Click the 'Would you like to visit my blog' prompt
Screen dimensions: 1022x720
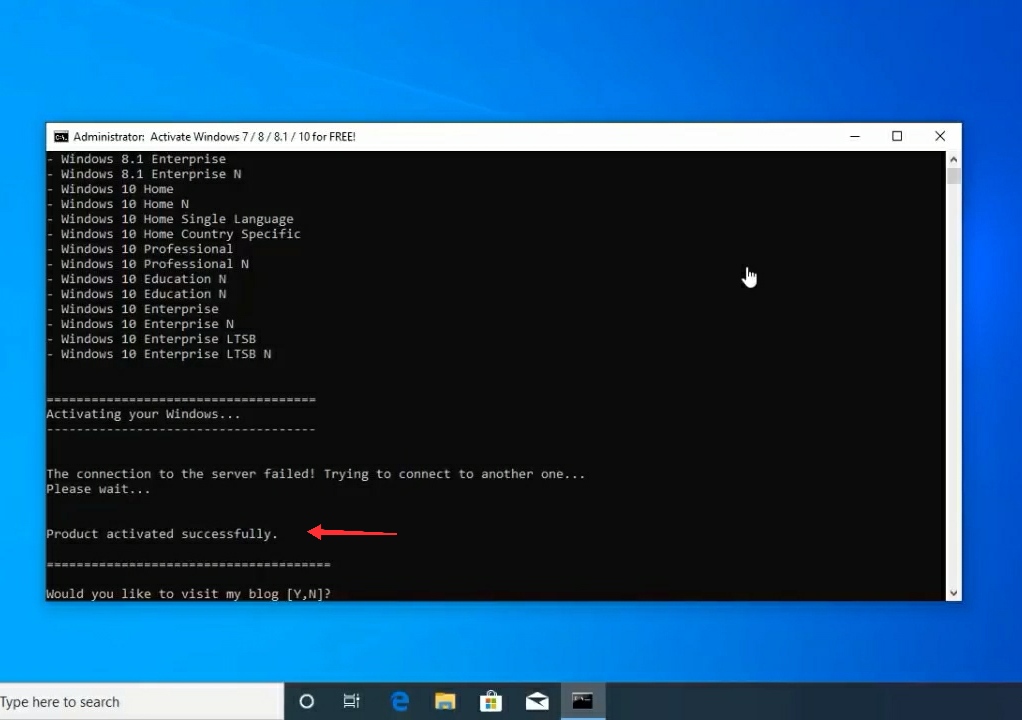(188, 594)
